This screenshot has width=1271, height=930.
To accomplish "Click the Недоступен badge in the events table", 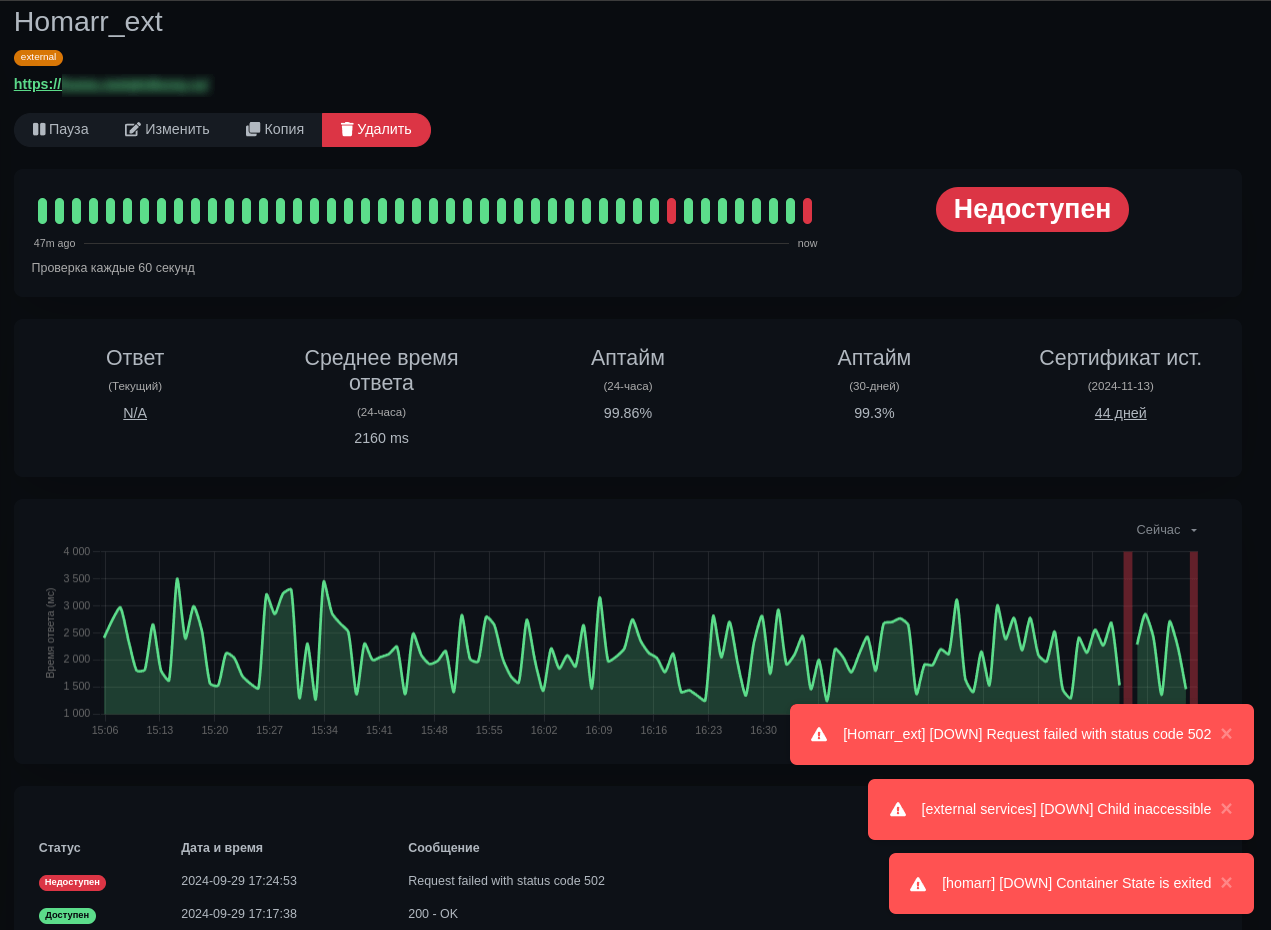I will click(72, 883).
